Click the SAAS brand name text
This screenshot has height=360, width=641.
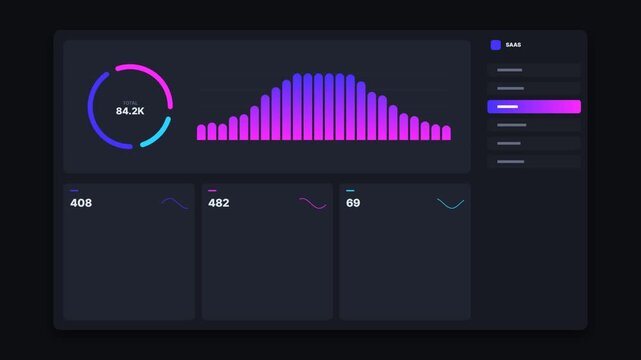[513, 45]
